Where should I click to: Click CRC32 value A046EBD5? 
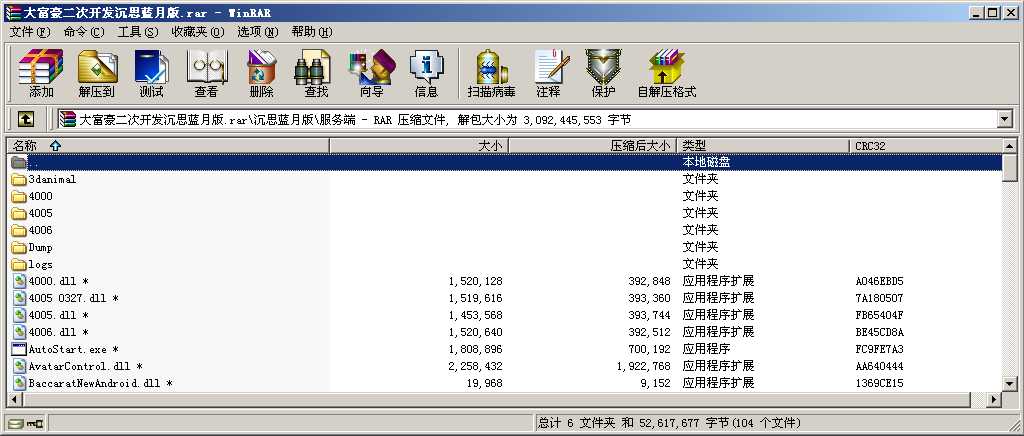[x=879, y=281]
